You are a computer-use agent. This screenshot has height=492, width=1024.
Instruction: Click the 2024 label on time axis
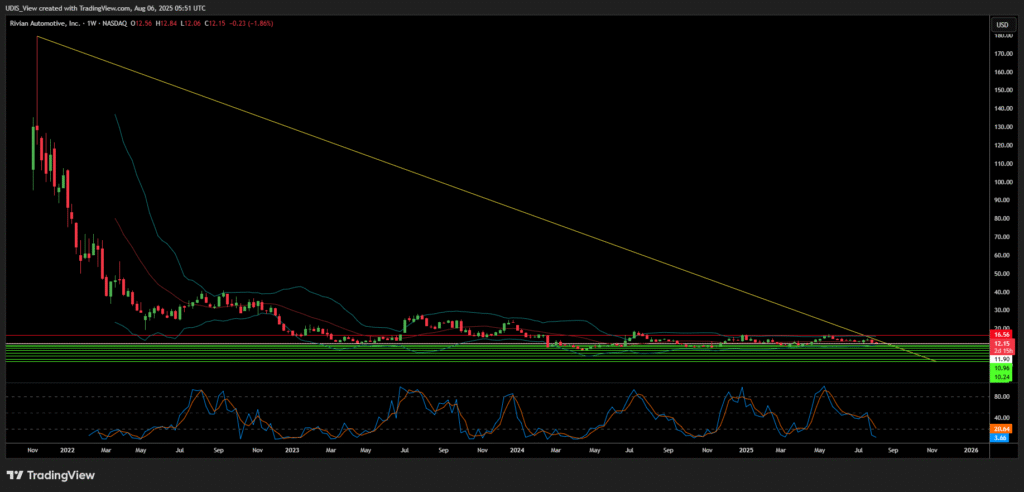point(516,451)
